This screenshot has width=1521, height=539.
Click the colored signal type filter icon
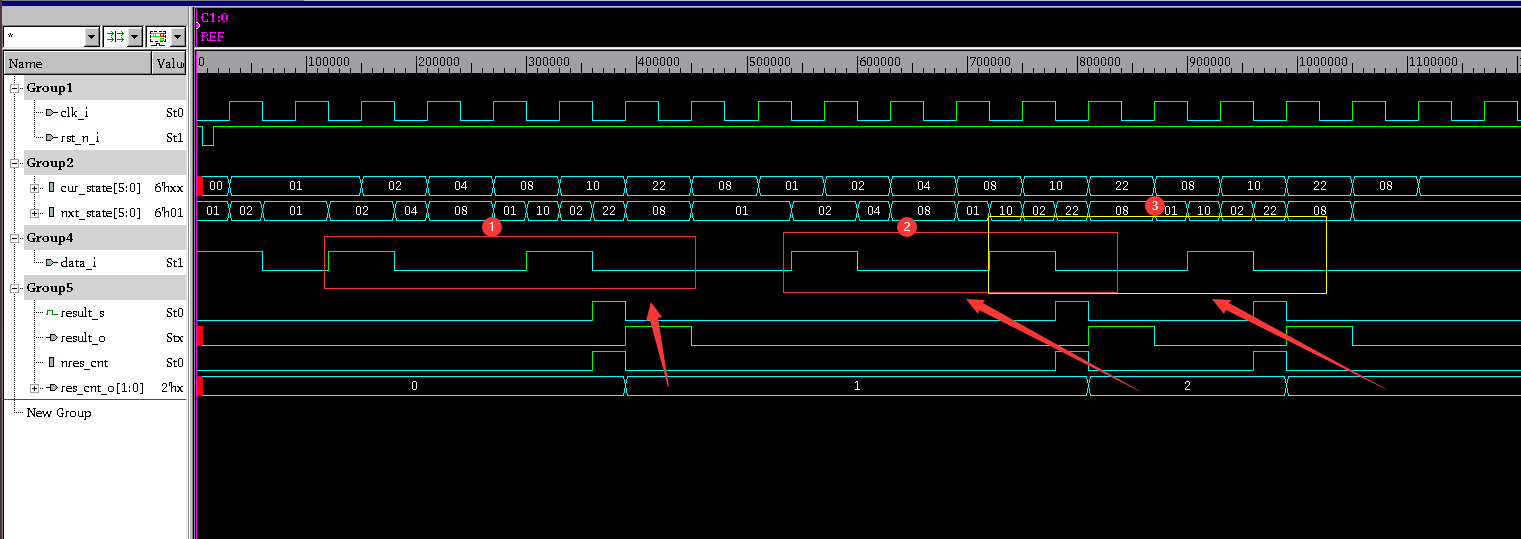pyautogui.click(x=158, y=37)
